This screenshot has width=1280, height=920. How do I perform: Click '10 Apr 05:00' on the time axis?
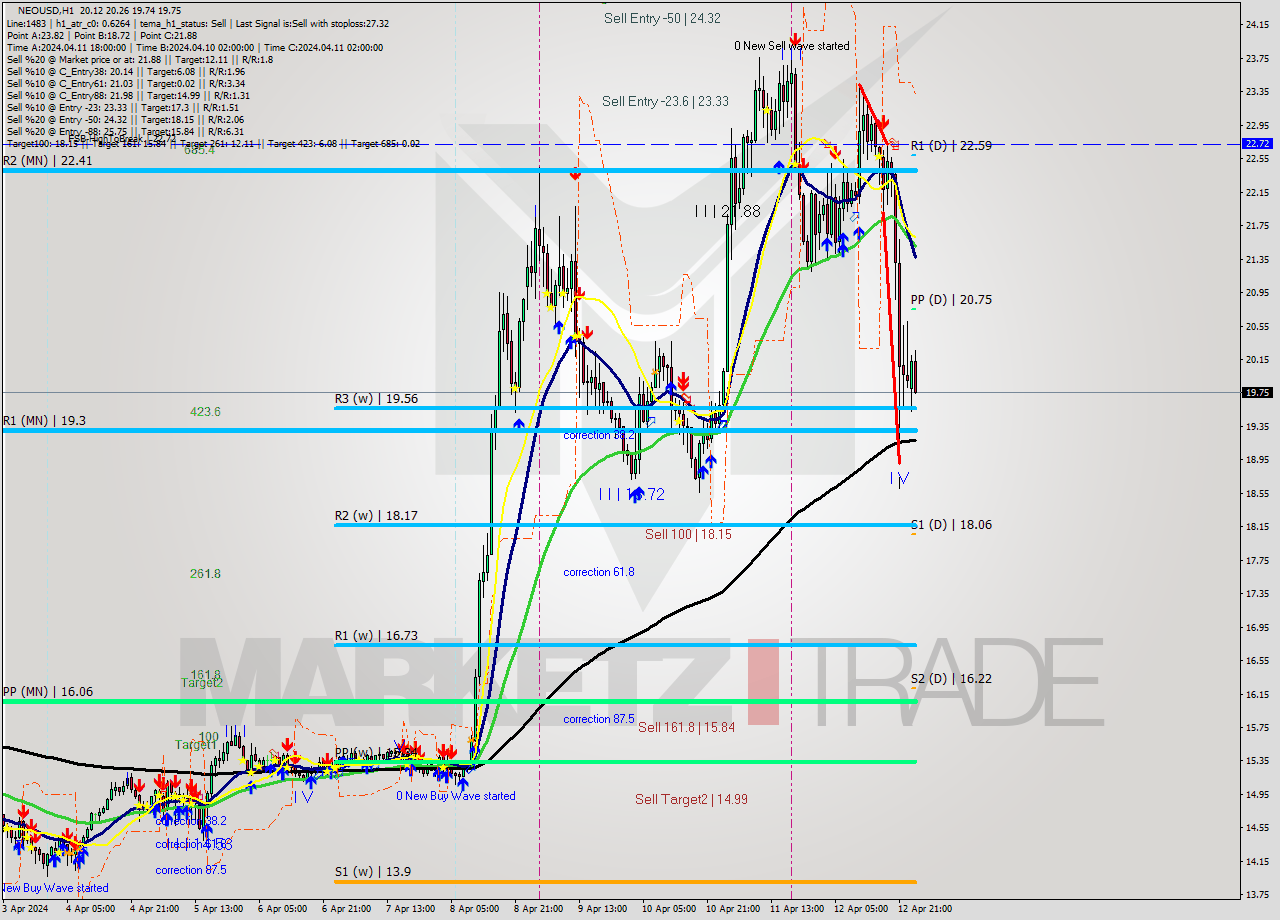[x=669, y=909]
